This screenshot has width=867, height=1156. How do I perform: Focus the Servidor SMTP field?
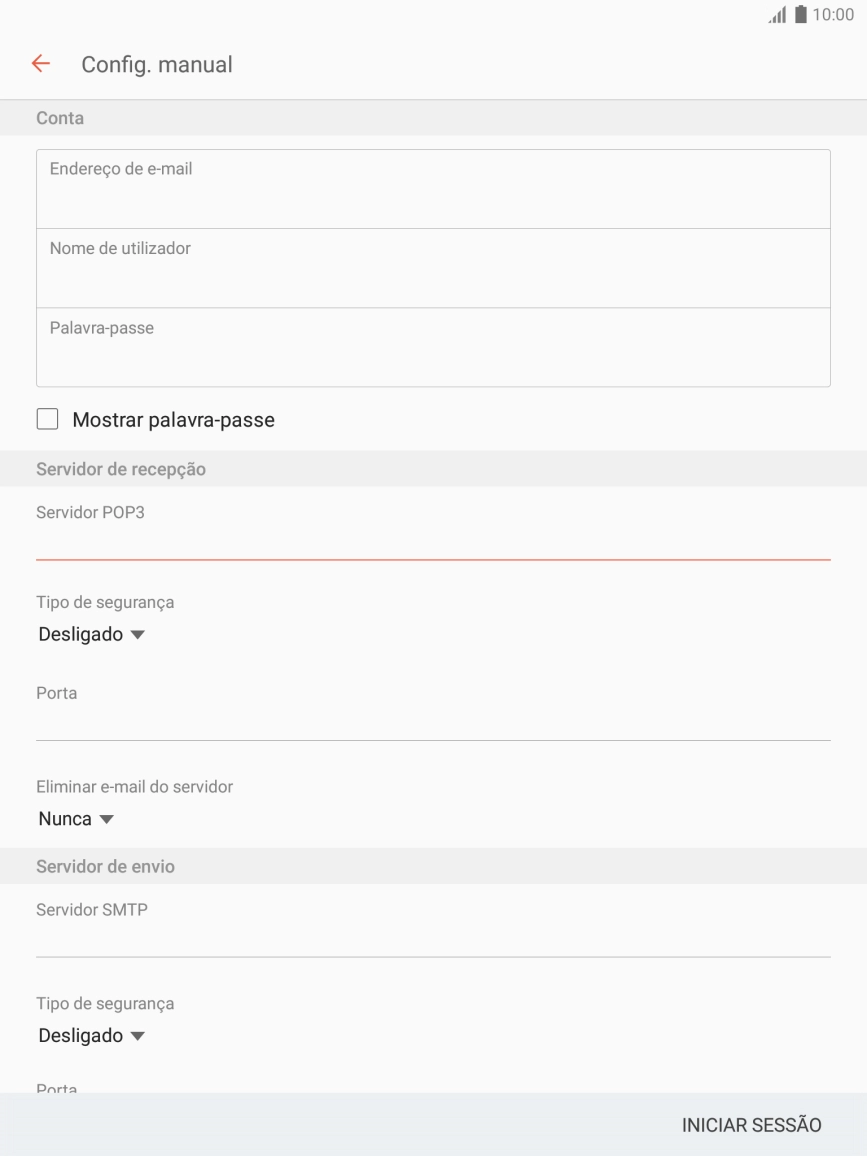(x=433, y=939)
